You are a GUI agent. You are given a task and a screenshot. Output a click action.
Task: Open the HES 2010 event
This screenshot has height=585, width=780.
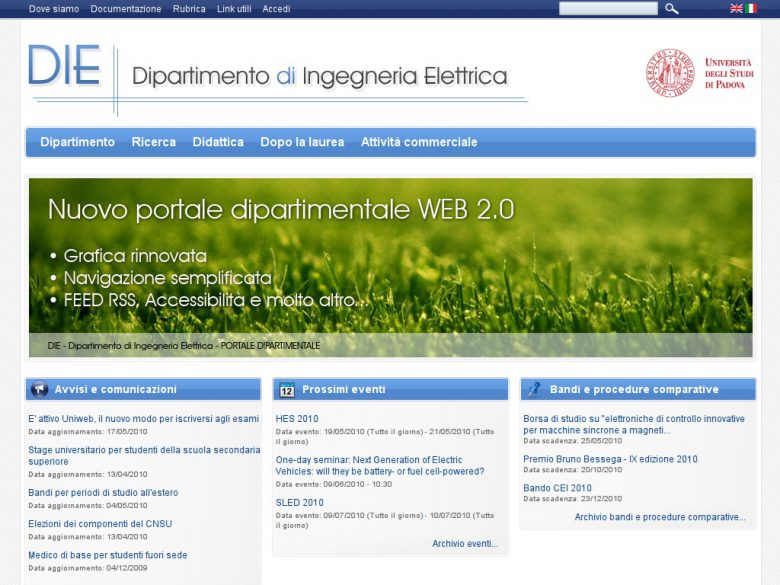297,419
